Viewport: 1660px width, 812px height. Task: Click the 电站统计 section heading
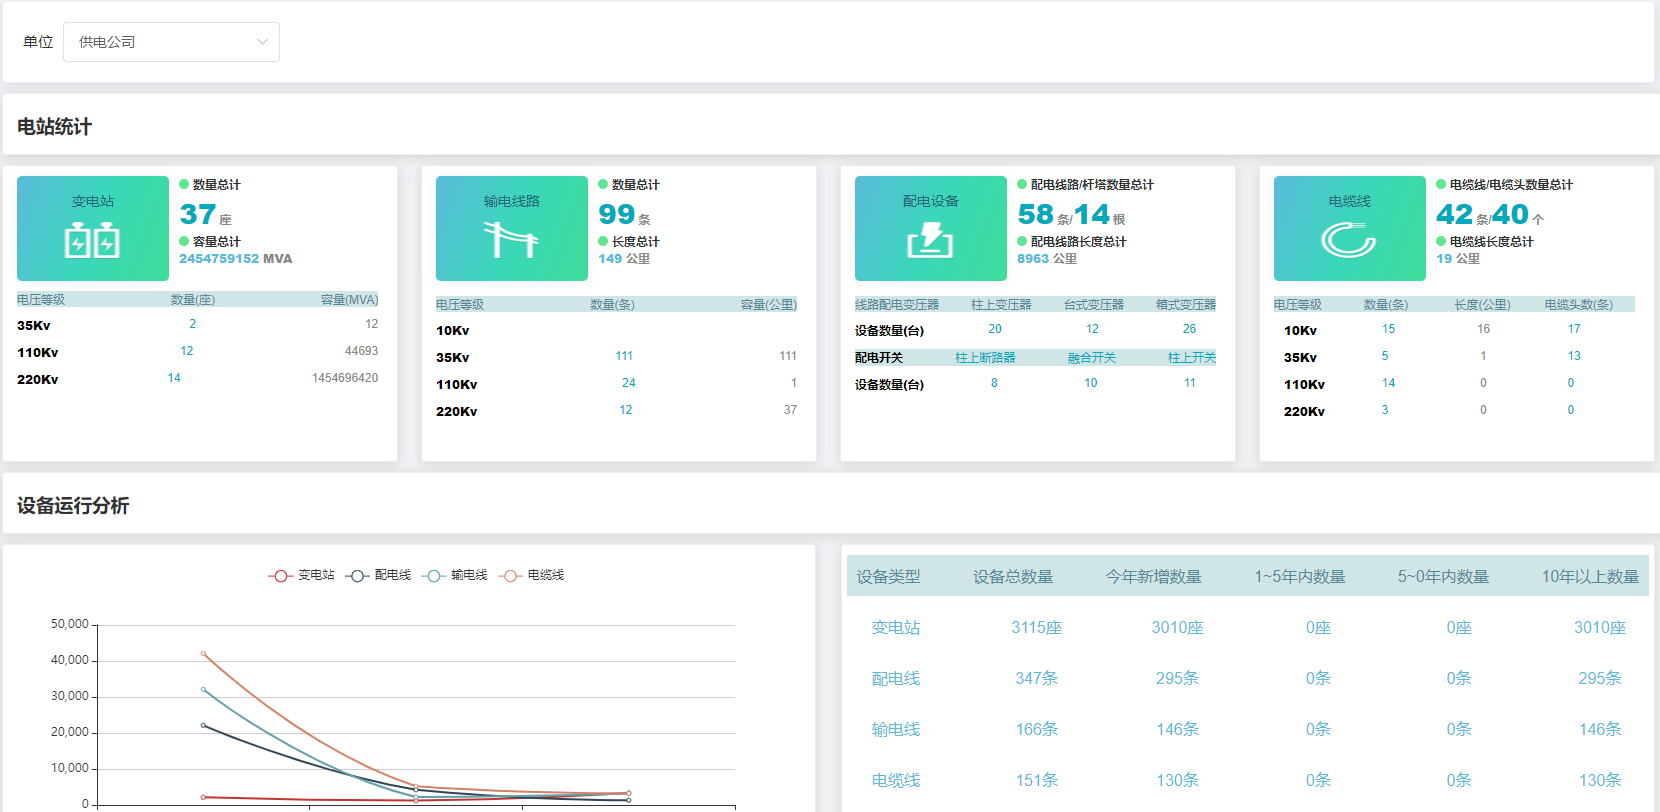tap(54, 127)
